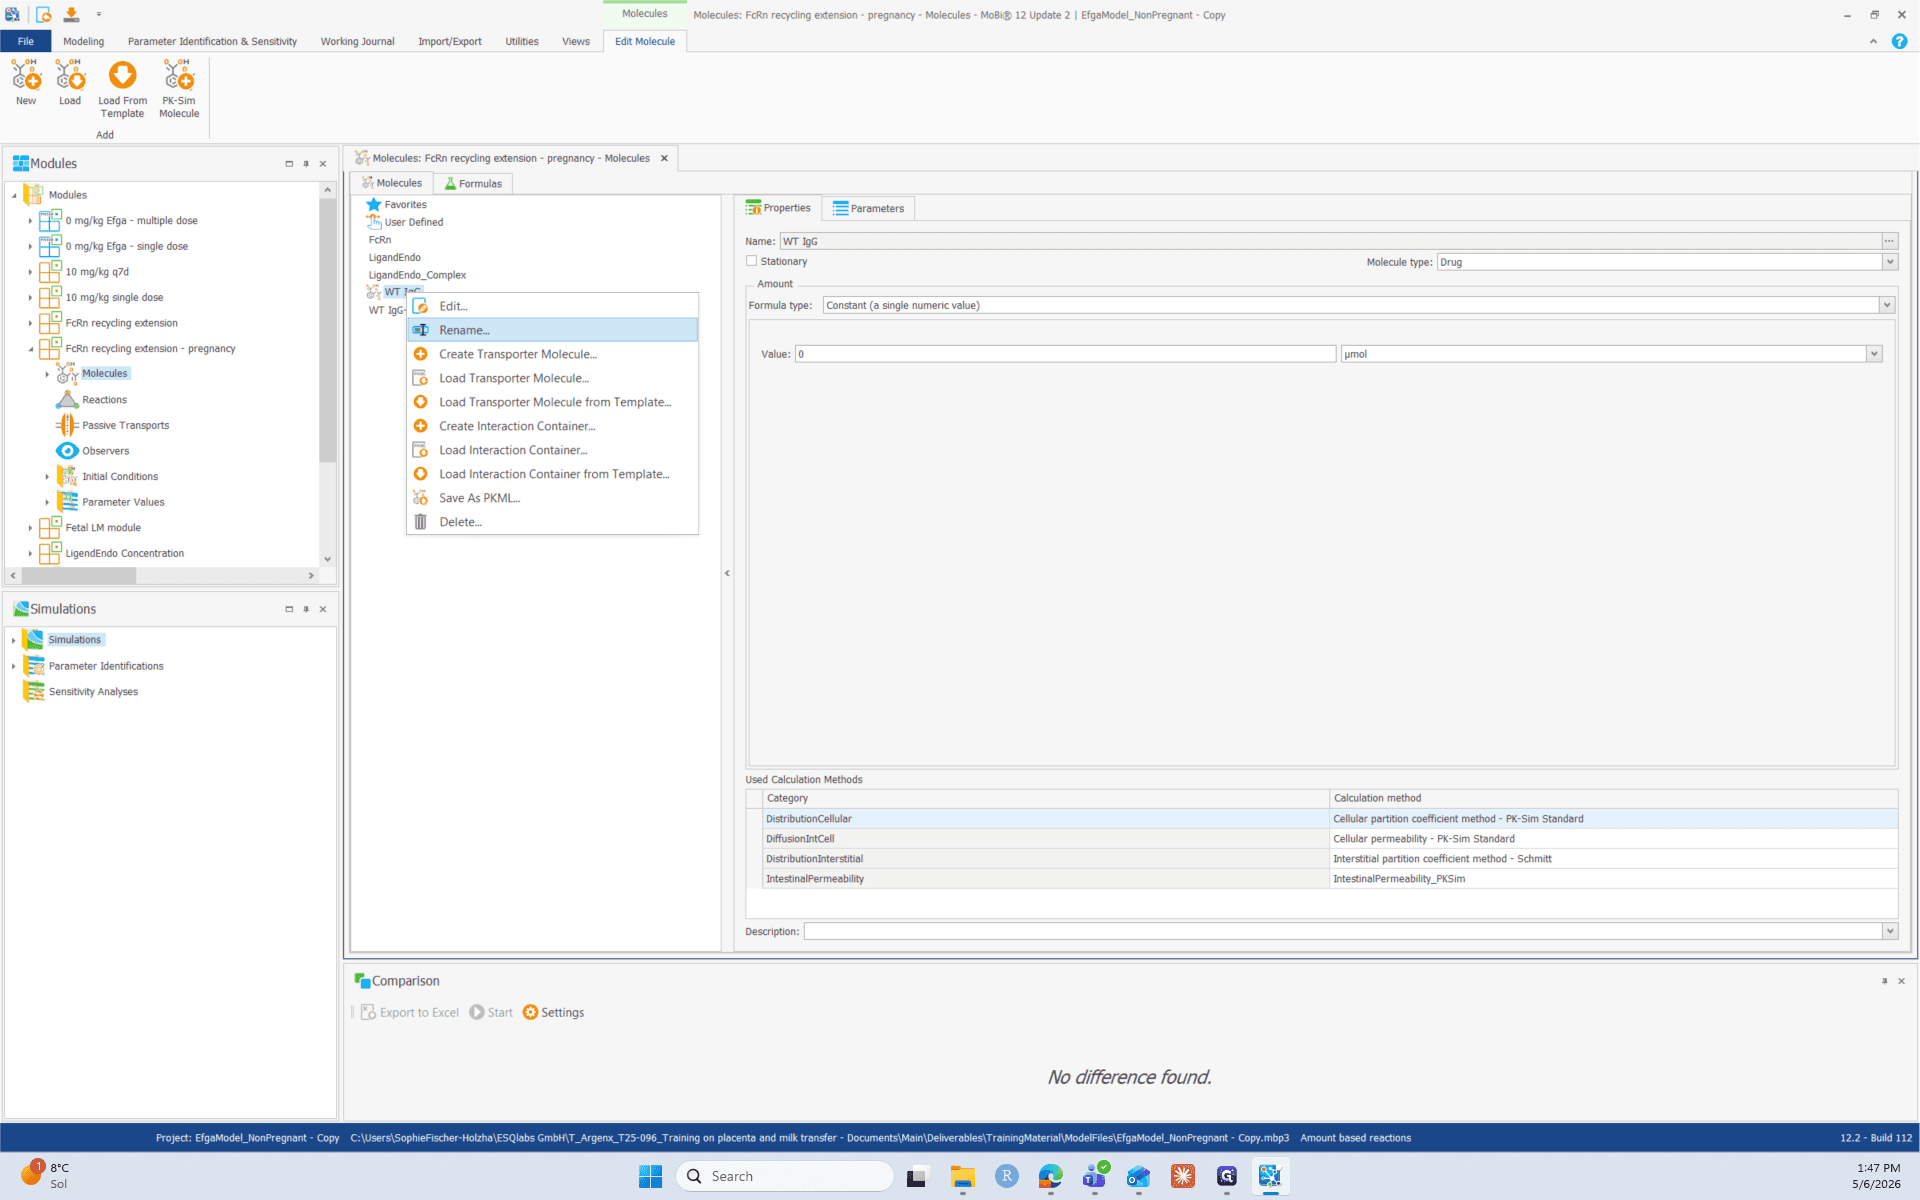Click Reactions icon in Modules tree
This screenshot has height=1200, width=1920.
click(x=67, y=399)
